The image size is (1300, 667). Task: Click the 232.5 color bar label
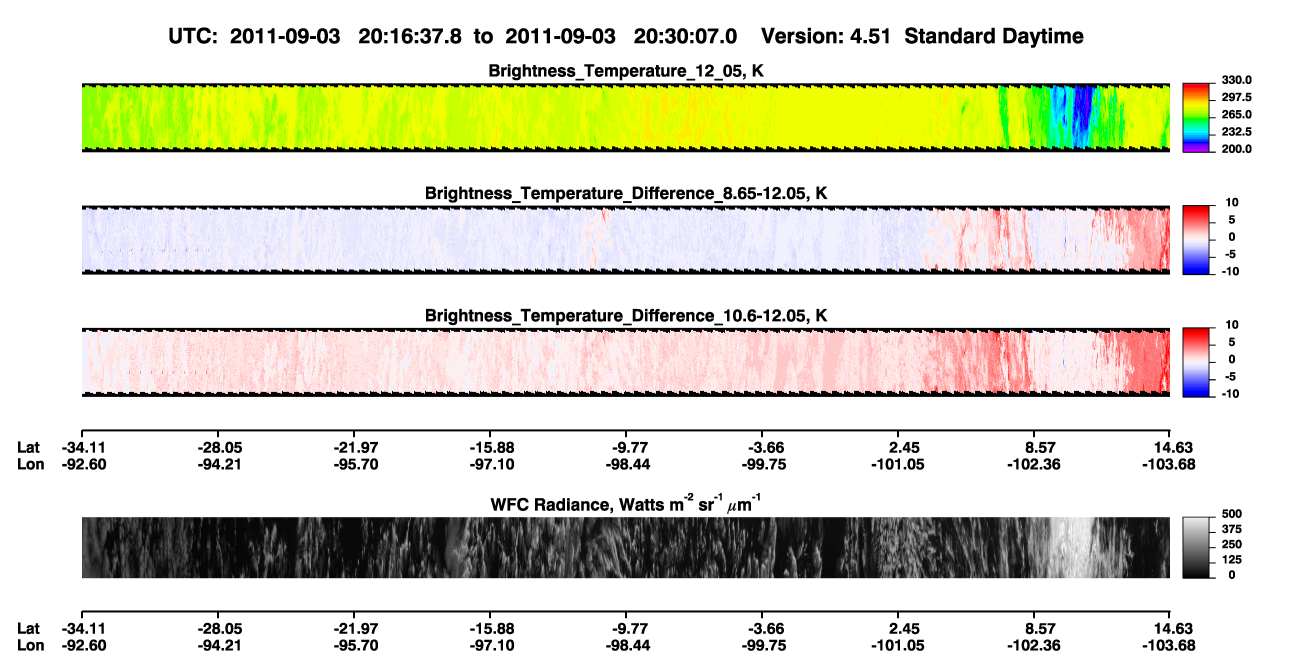[1237, 131]
